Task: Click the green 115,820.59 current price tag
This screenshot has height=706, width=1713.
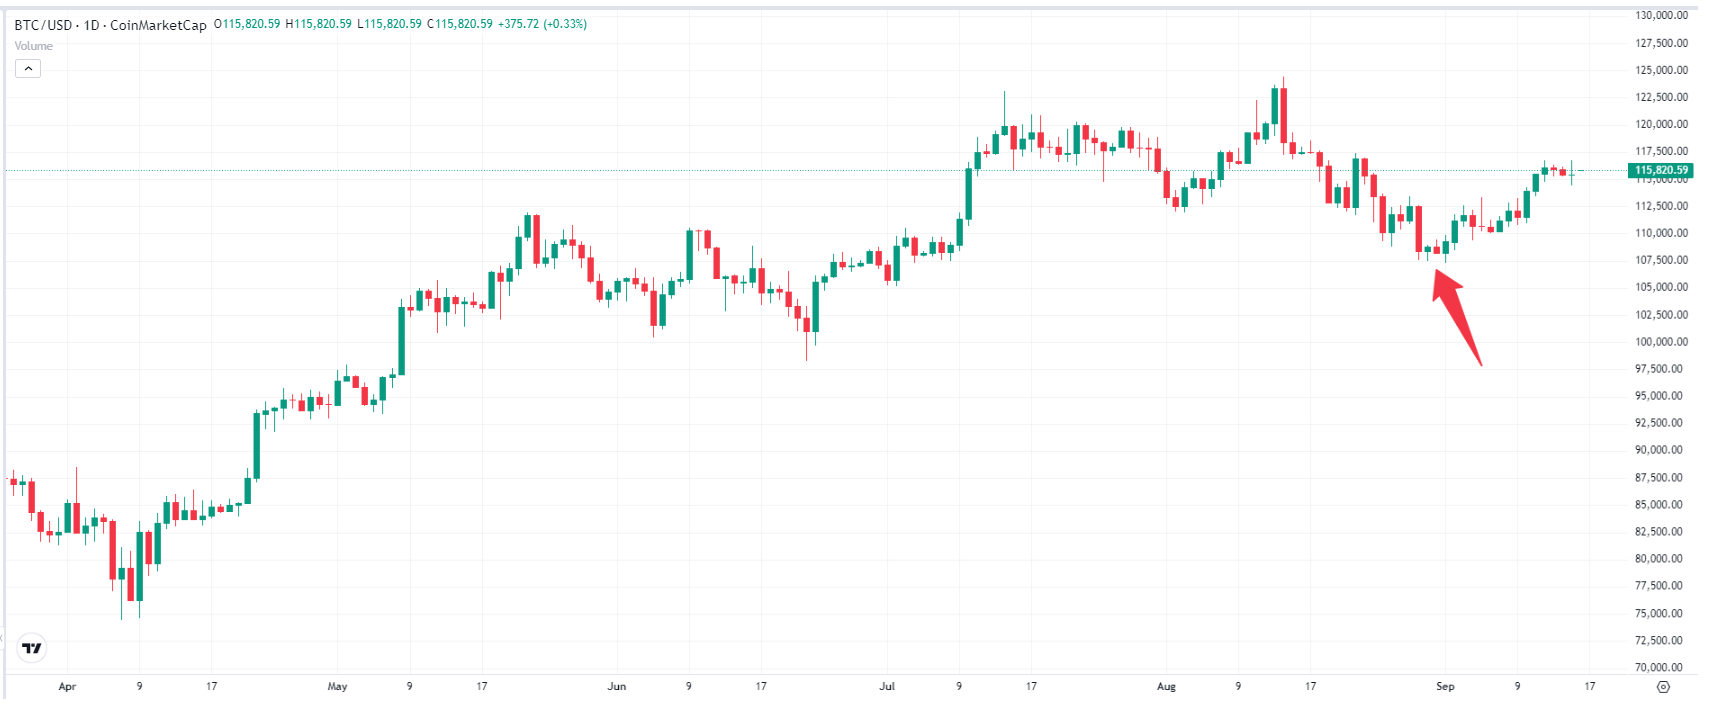Action: pos(1660,170)
